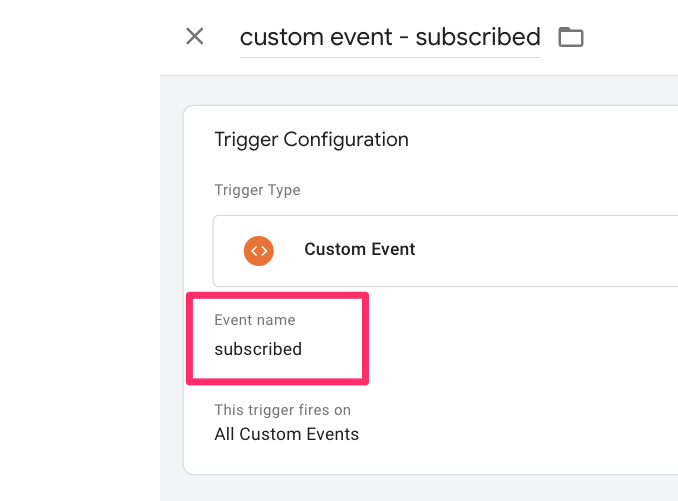The width and height of the screenshot is (678, 501).
Task: Click the underline beneath the trigger title
Action: (x=390, y=57)
